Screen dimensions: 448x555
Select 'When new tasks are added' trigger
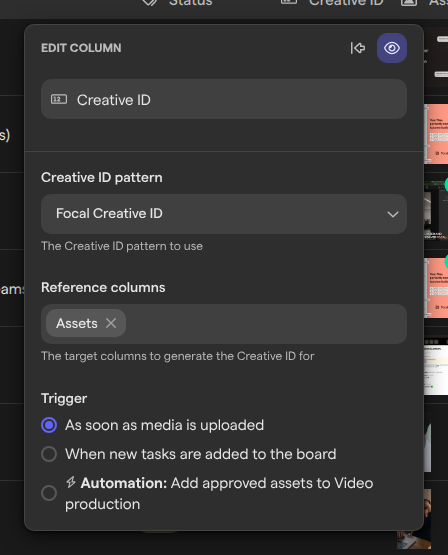click(x=49, y=454)
